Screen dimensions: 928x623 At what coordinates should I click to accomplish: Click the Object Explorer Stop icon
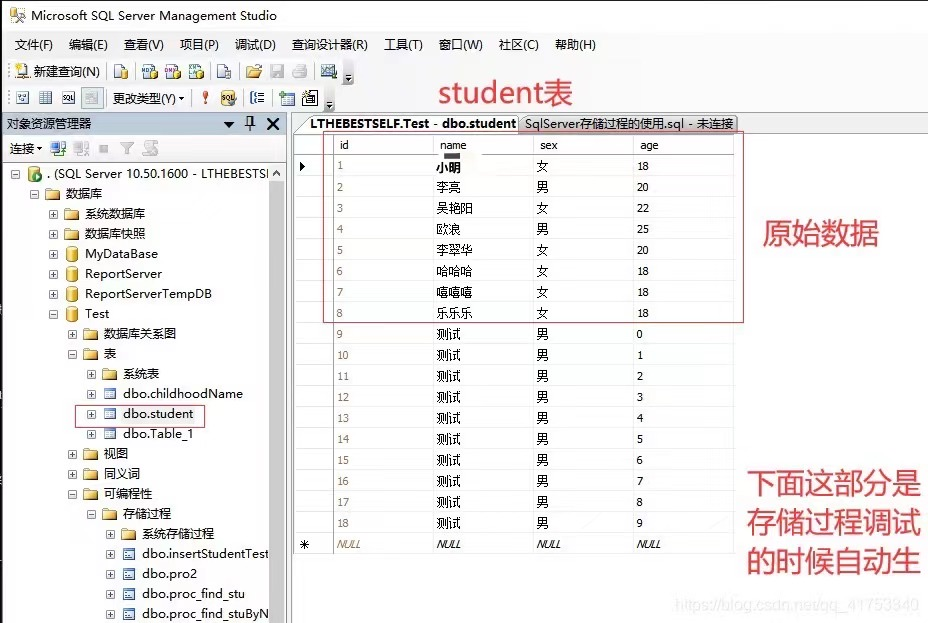104,149
